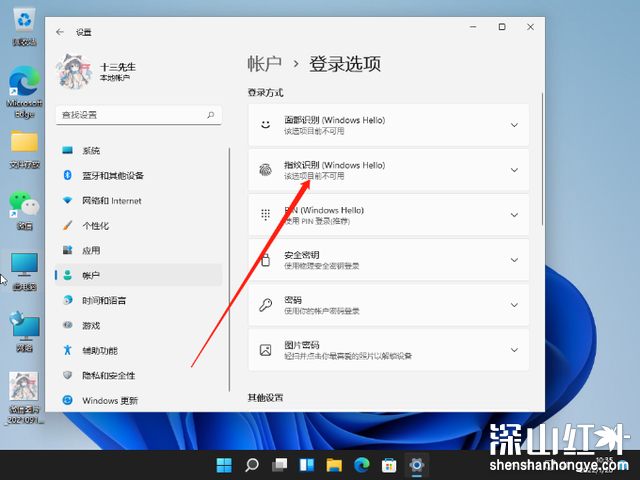Click the fingerprint icon
Screen dimensions: 640x480
[266, 170]
